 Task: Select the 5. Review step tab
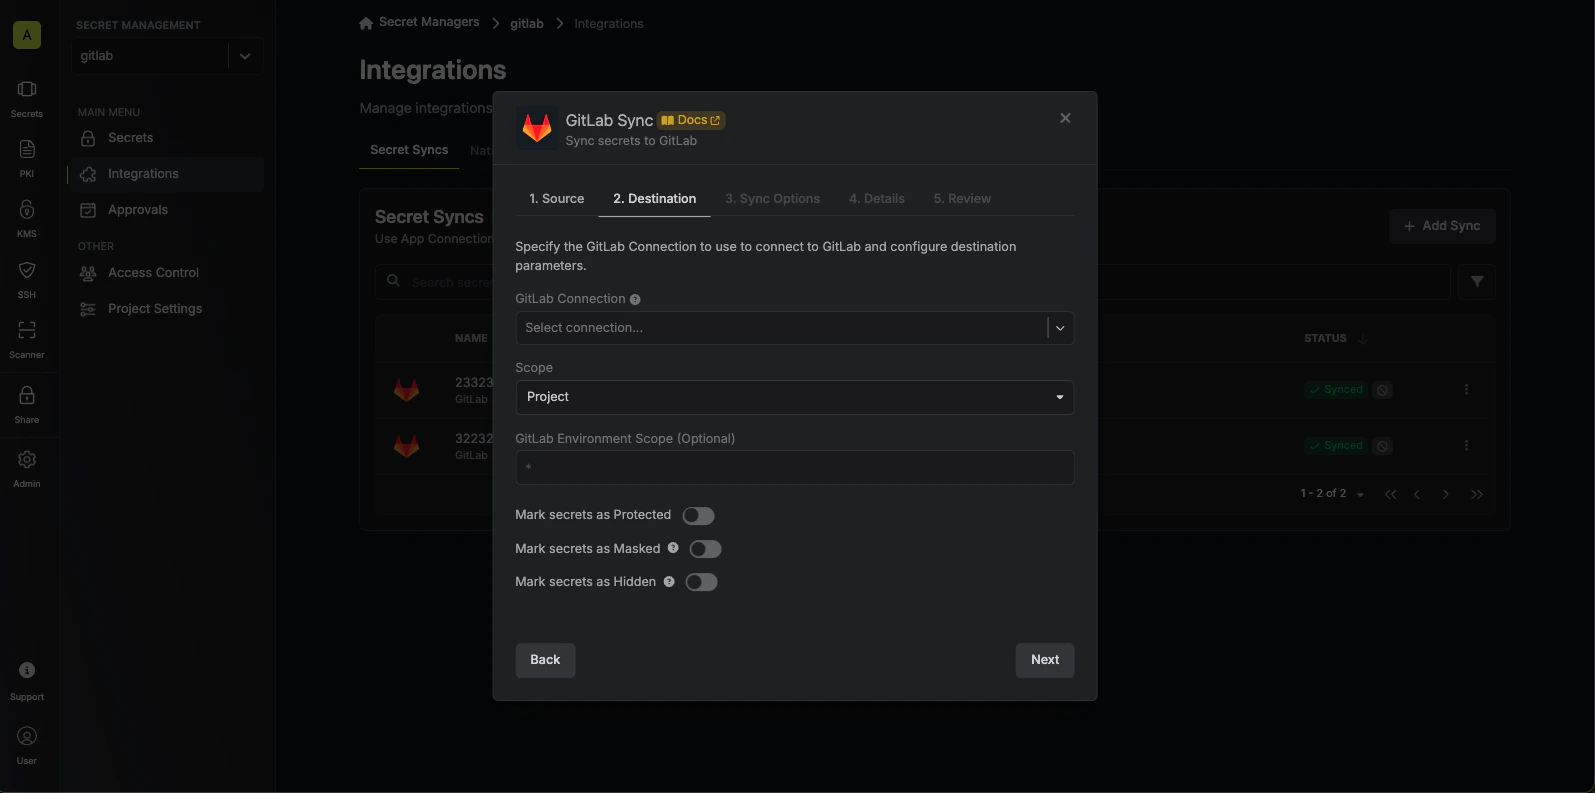point(962,199)
